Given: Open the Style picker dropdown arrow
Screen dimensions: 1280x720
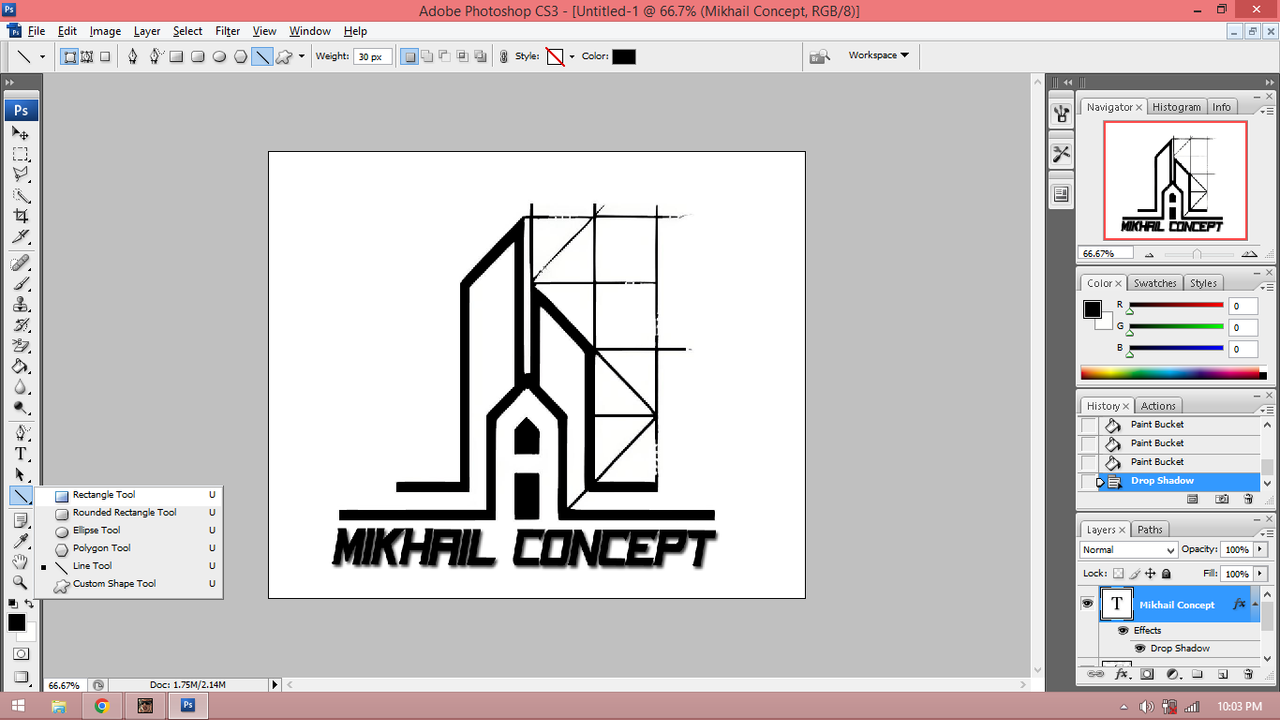Looking at the screenshot, I should point(572,57).
